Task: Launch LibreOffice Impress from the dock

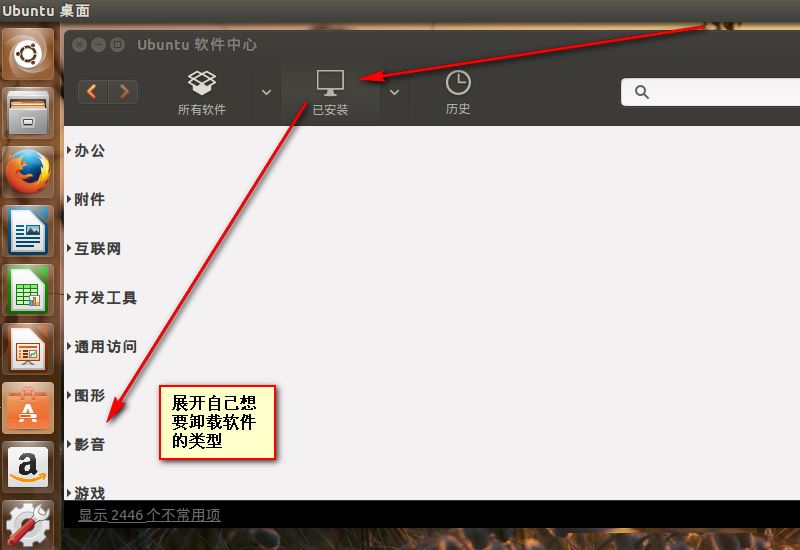Action: click(x=28, y=349)
